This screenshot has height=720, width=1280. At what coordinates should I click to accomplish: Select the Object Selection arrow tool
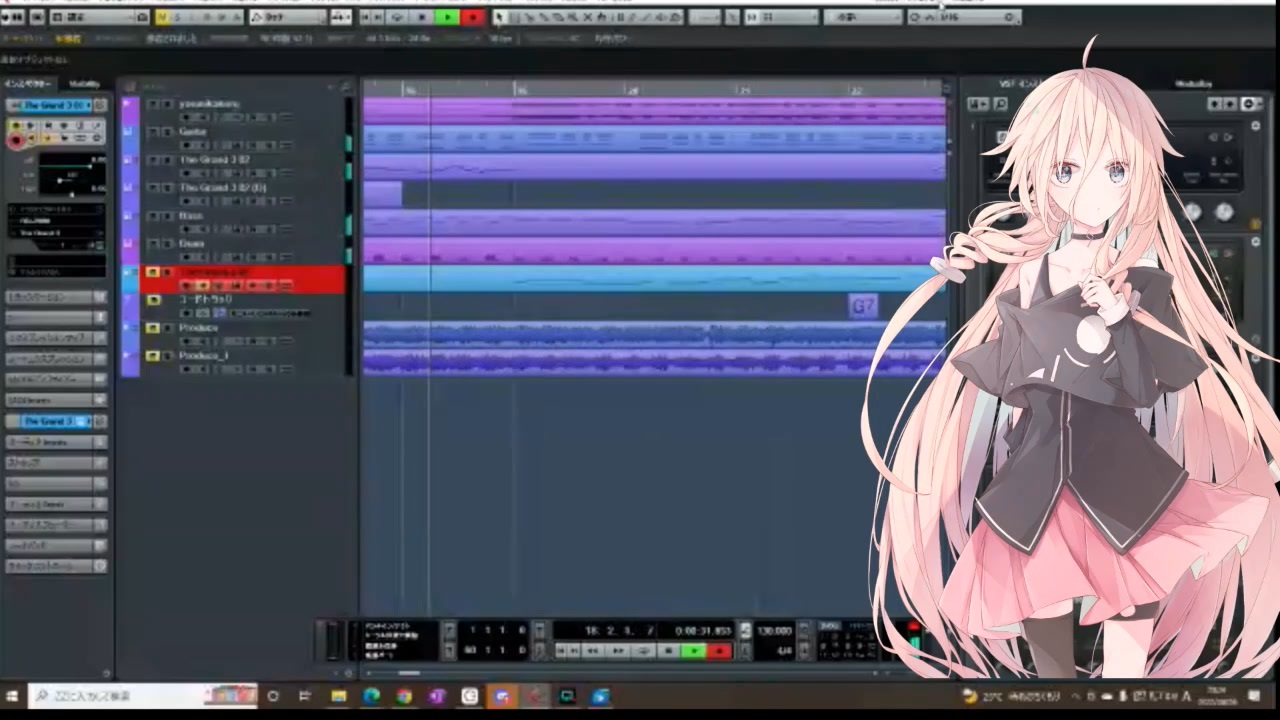[x=500, y=17]
